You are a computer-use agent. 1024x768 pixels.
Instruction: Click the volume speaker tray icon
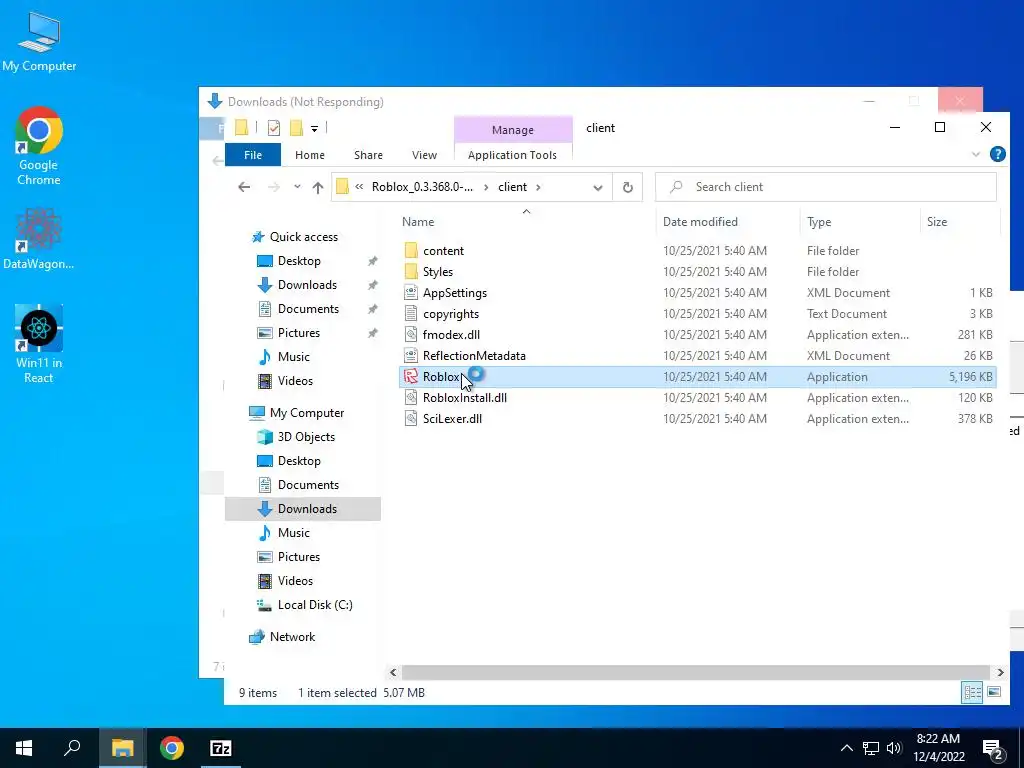894,748
